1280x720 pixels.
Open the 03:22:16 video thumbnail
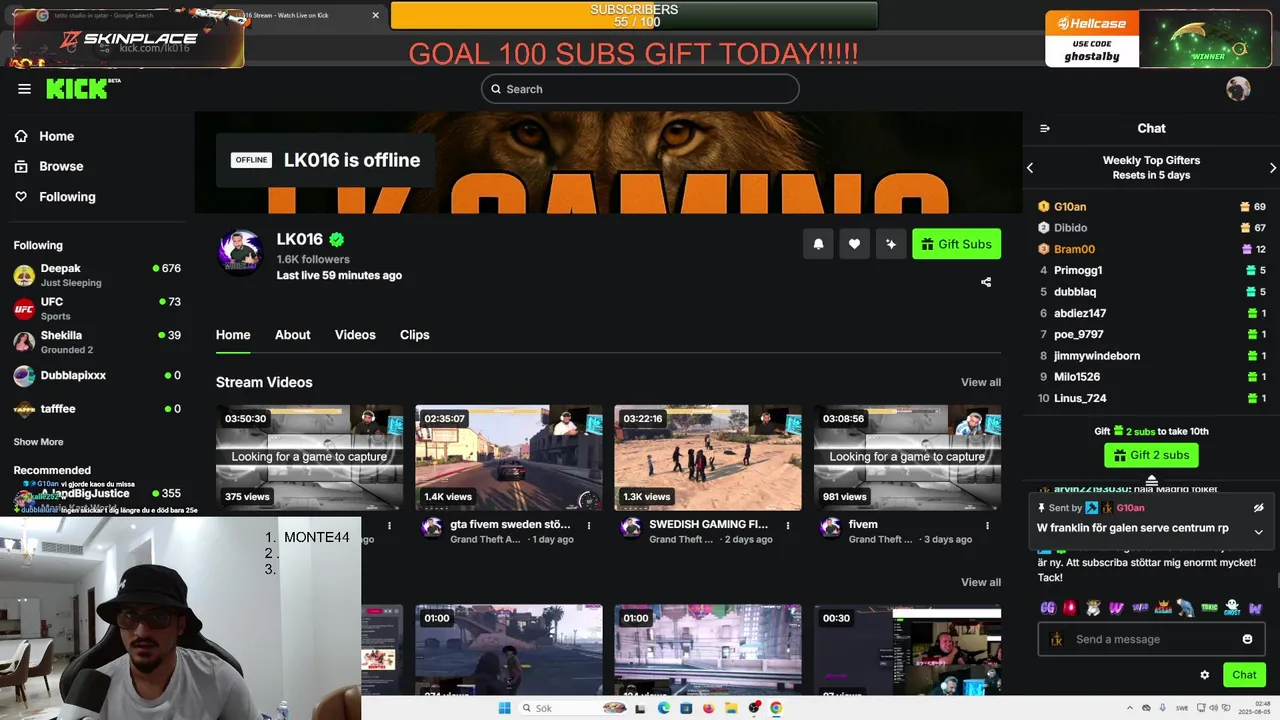(x=707, y=458)
